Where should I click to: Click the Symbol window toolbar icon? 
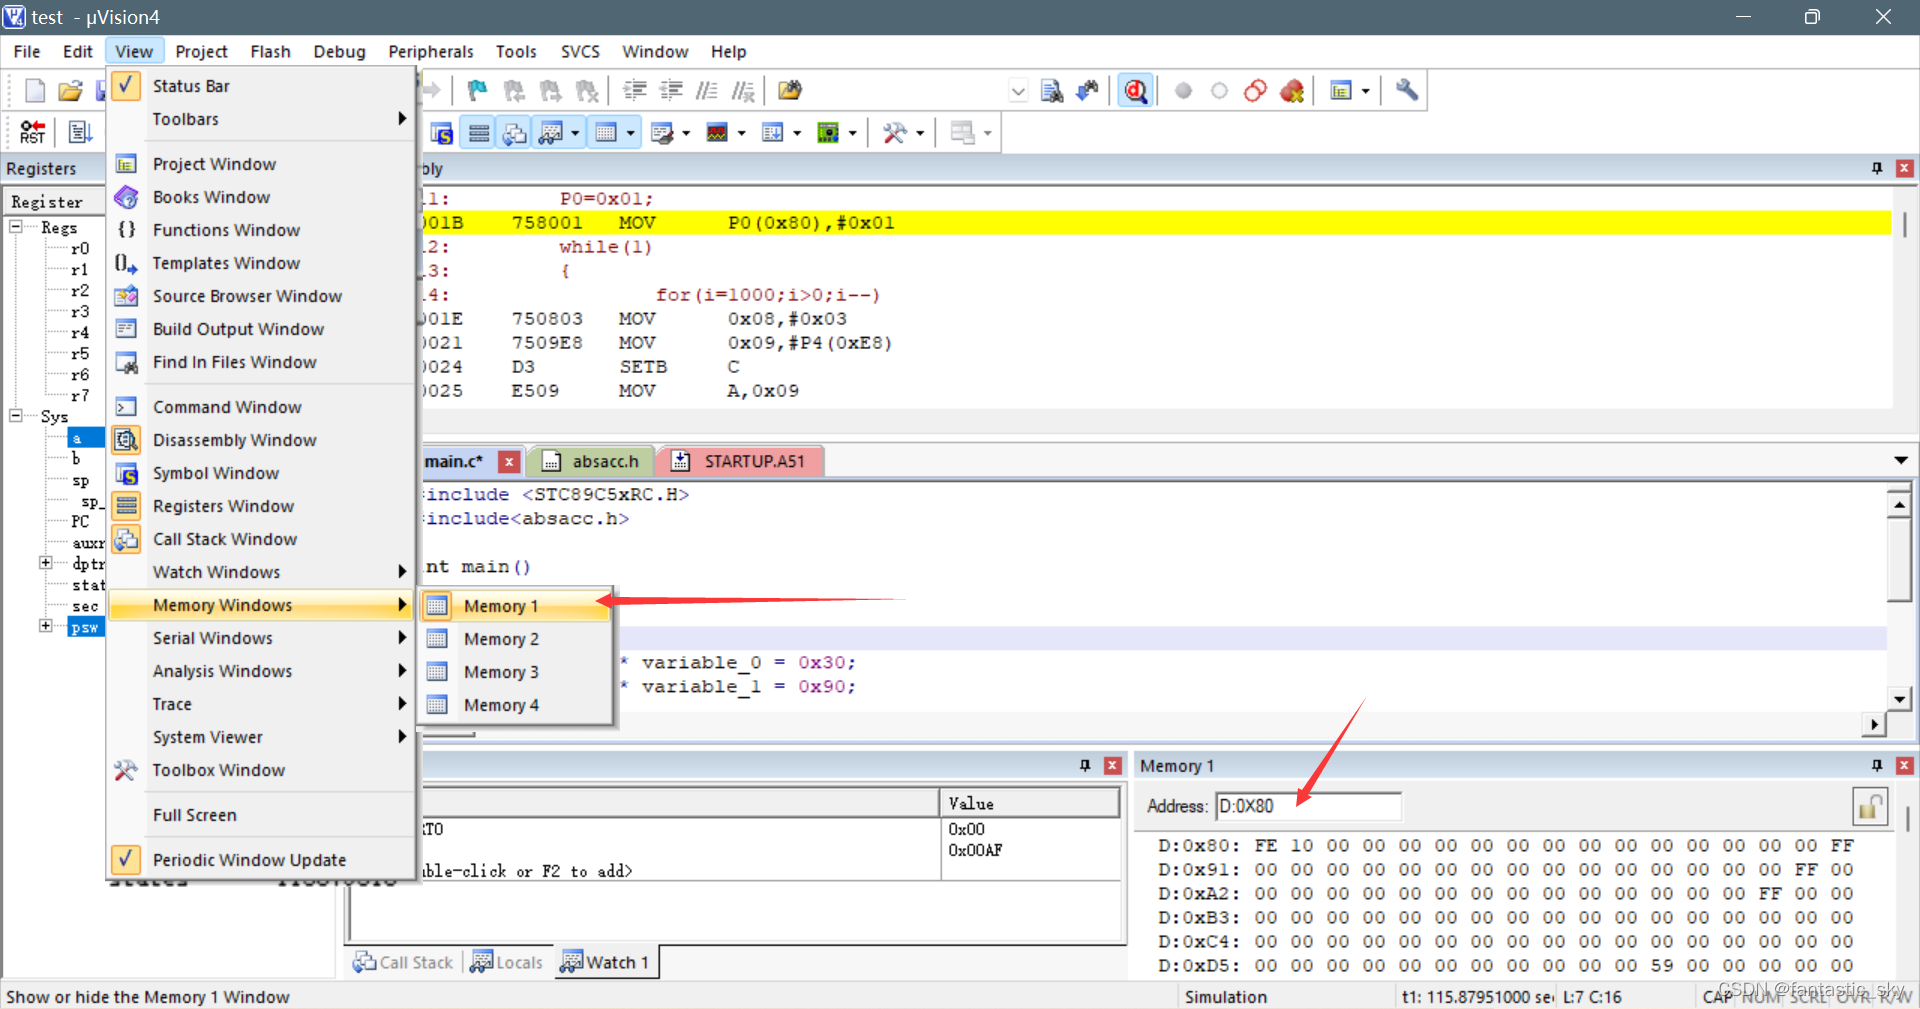(442, 133)
